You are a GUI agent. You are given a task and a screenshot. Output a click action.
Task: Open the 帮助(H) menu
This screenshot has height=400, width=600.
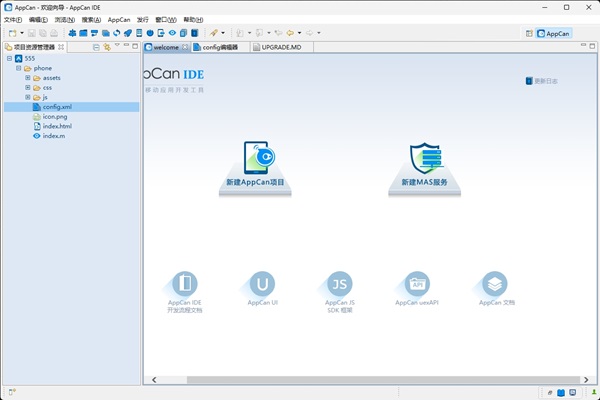[x=193, y=20]
